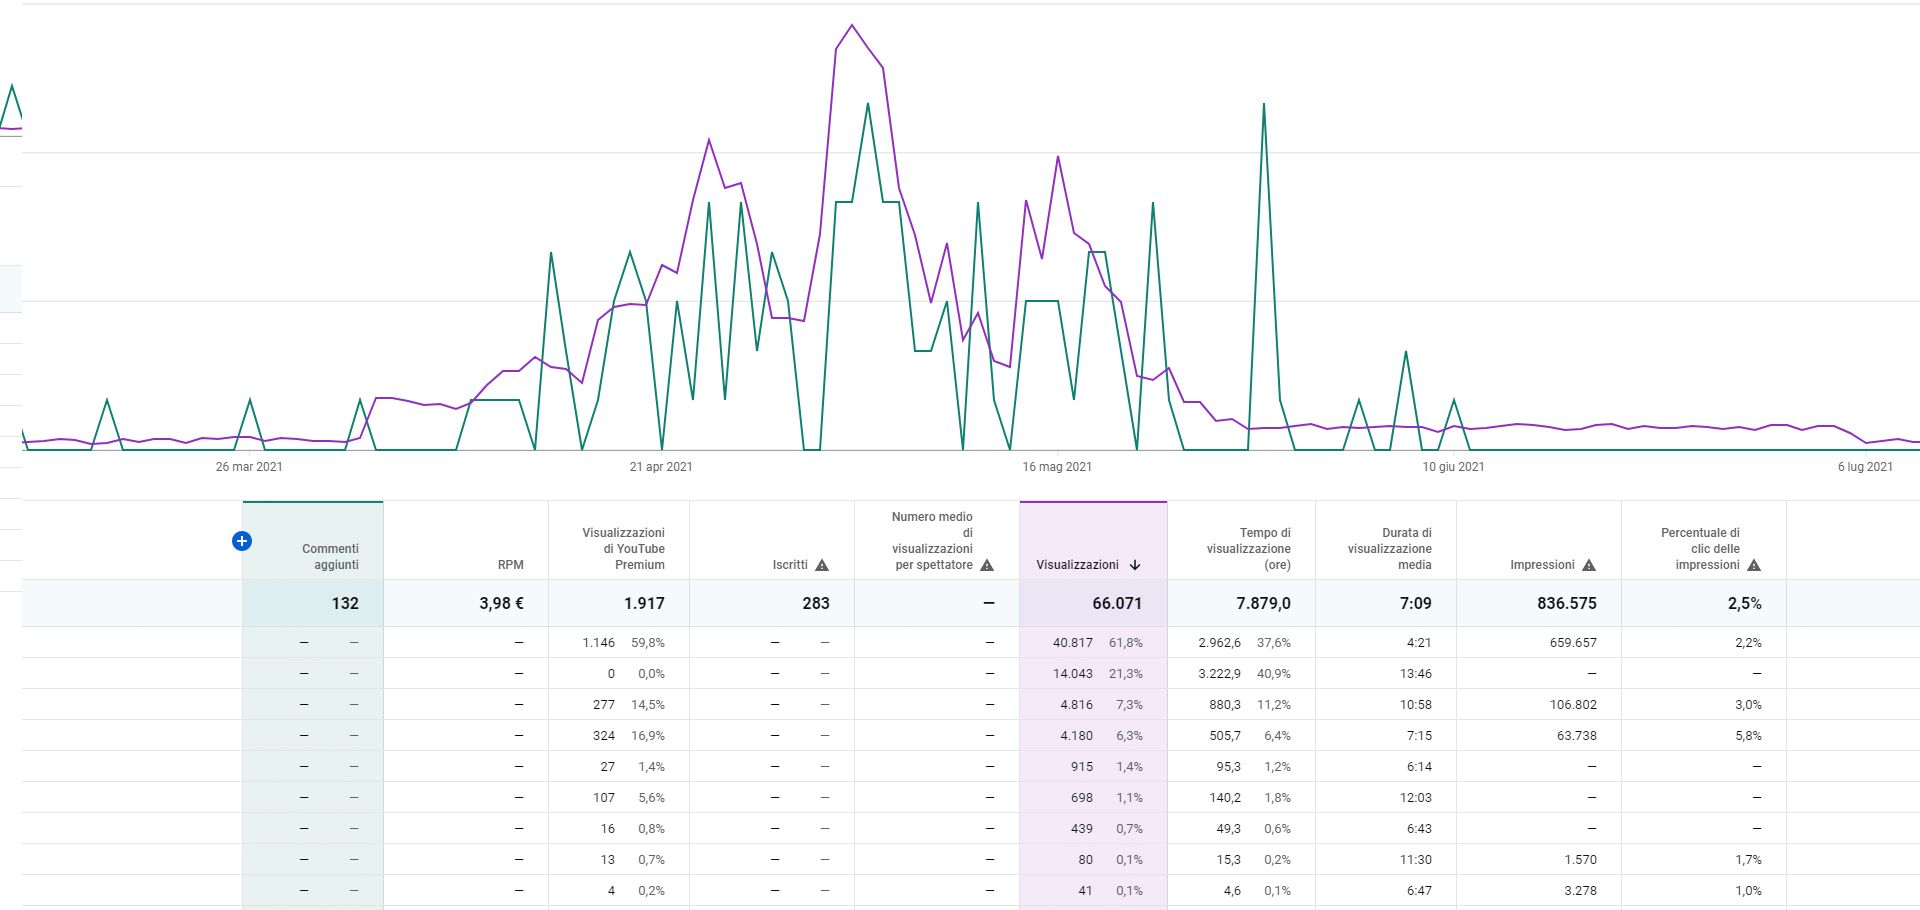Screen dimensions: 1920x910
Task: Click average duration cell 4:21
Action: point(1420,643)
